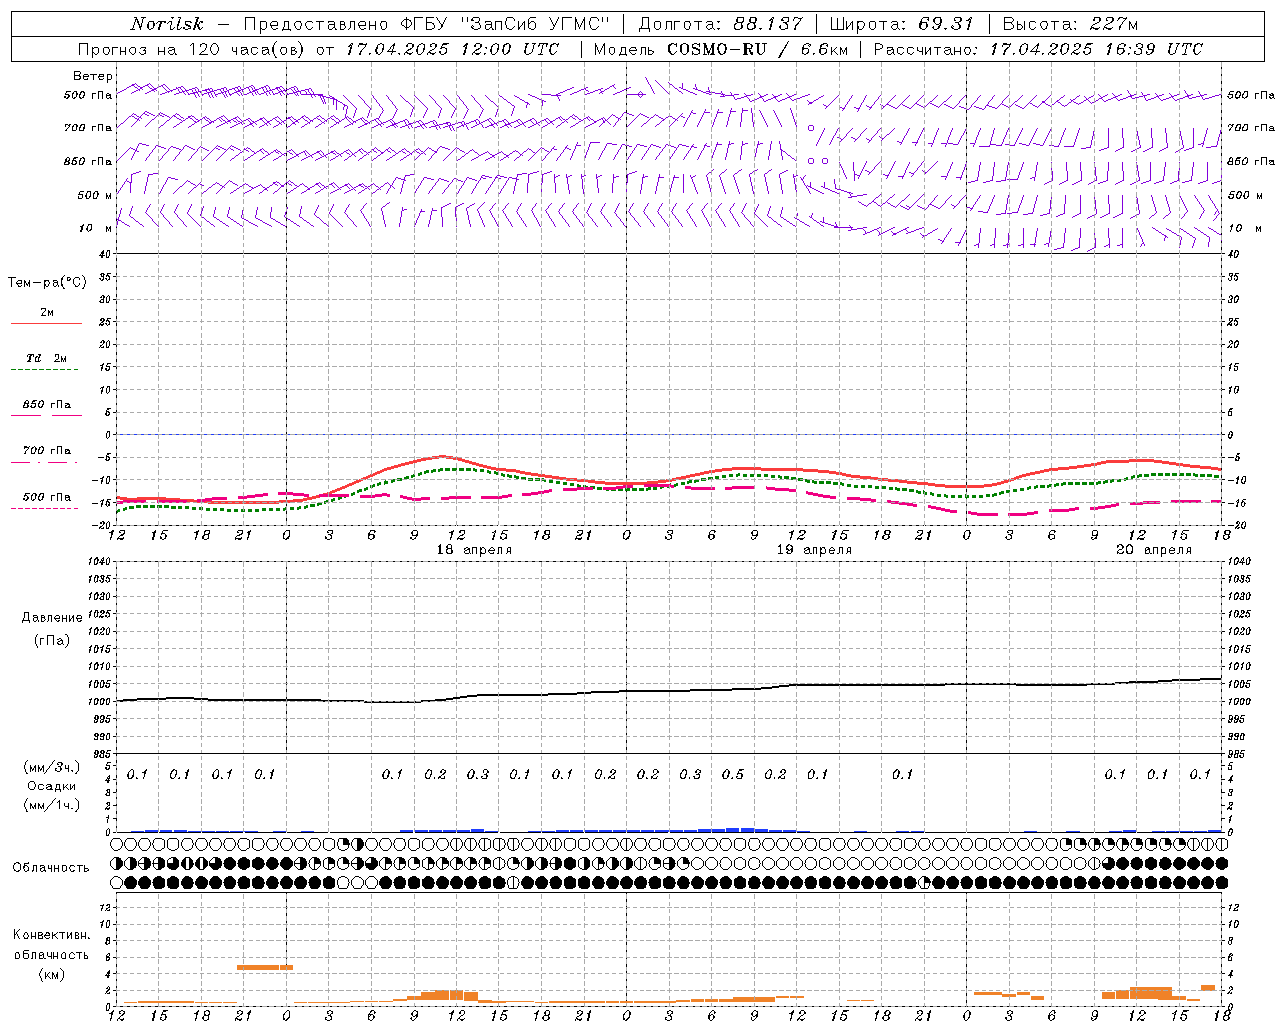Click orange 5 km convective bar near 21-0 hours
The height and width of the screenshot is (1024, 1280).
265,967
